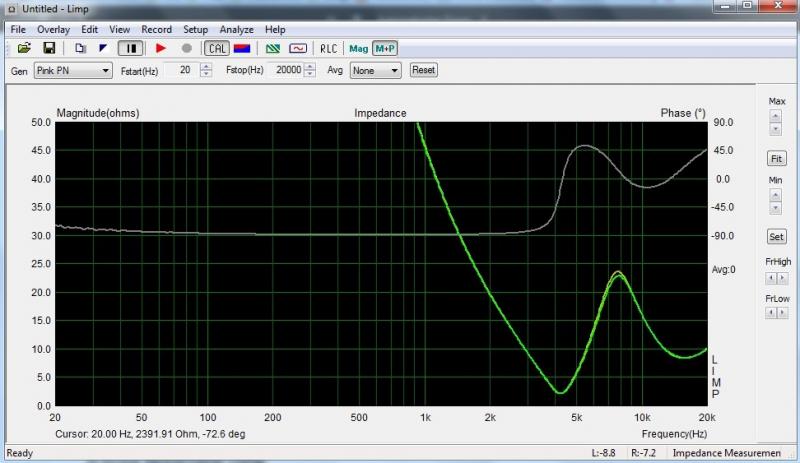Open the Overlay menu
The width and height of the screenshot is (800, 463).
(54, 30)
